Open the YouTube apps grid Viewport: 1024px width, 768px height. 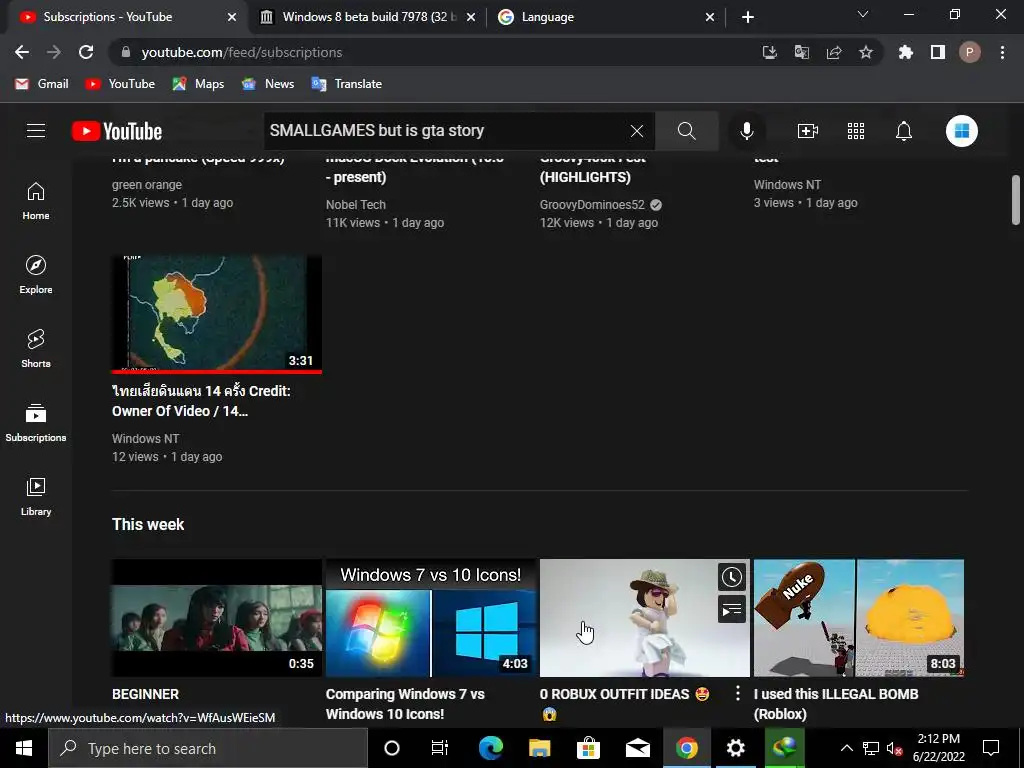[856, 131]
